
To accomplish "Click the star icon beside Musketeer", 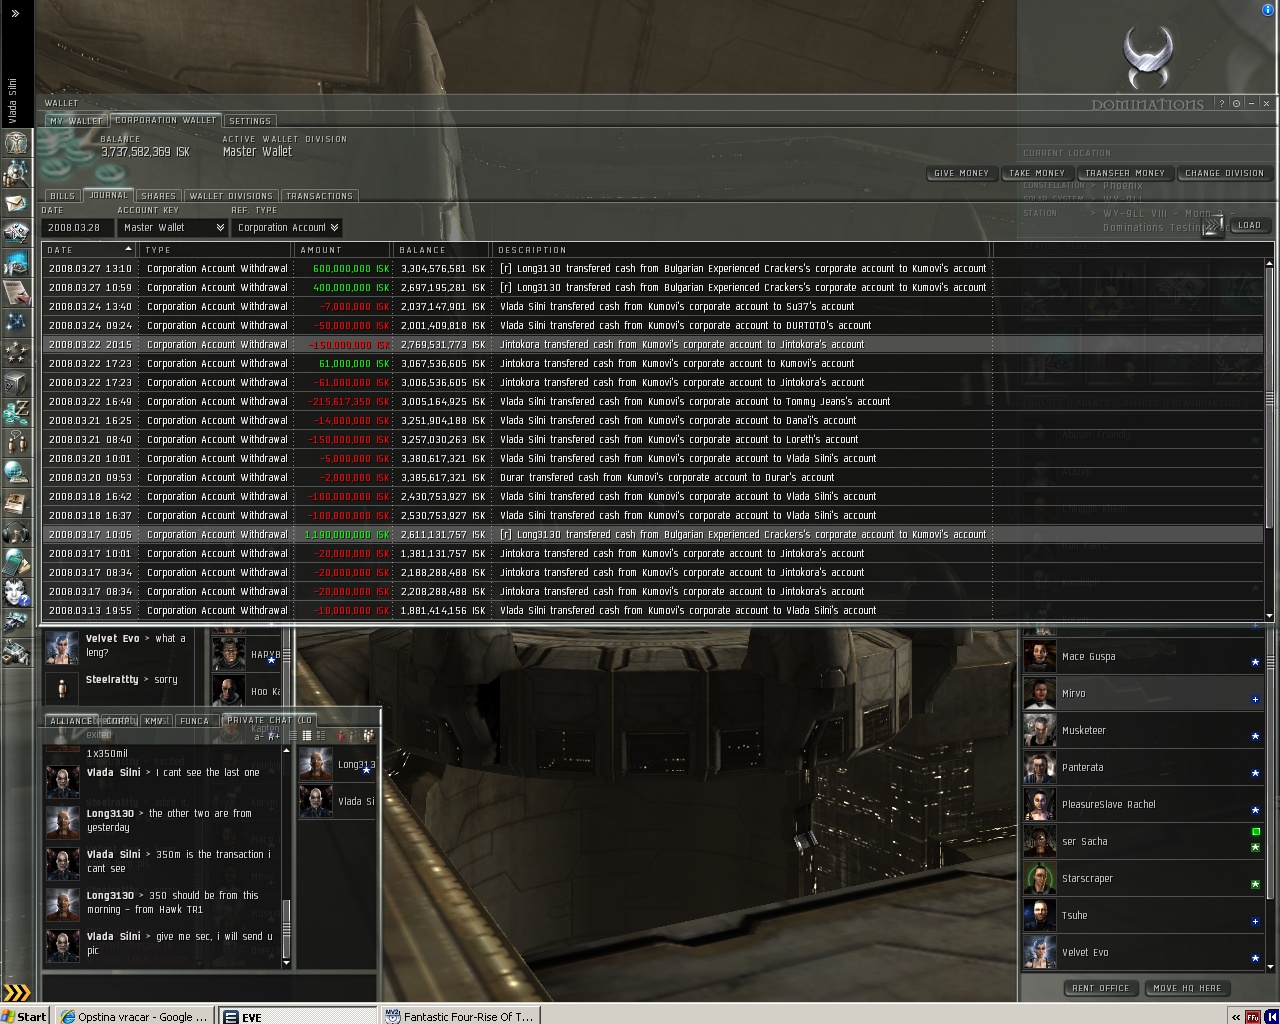I will 1255,736.
